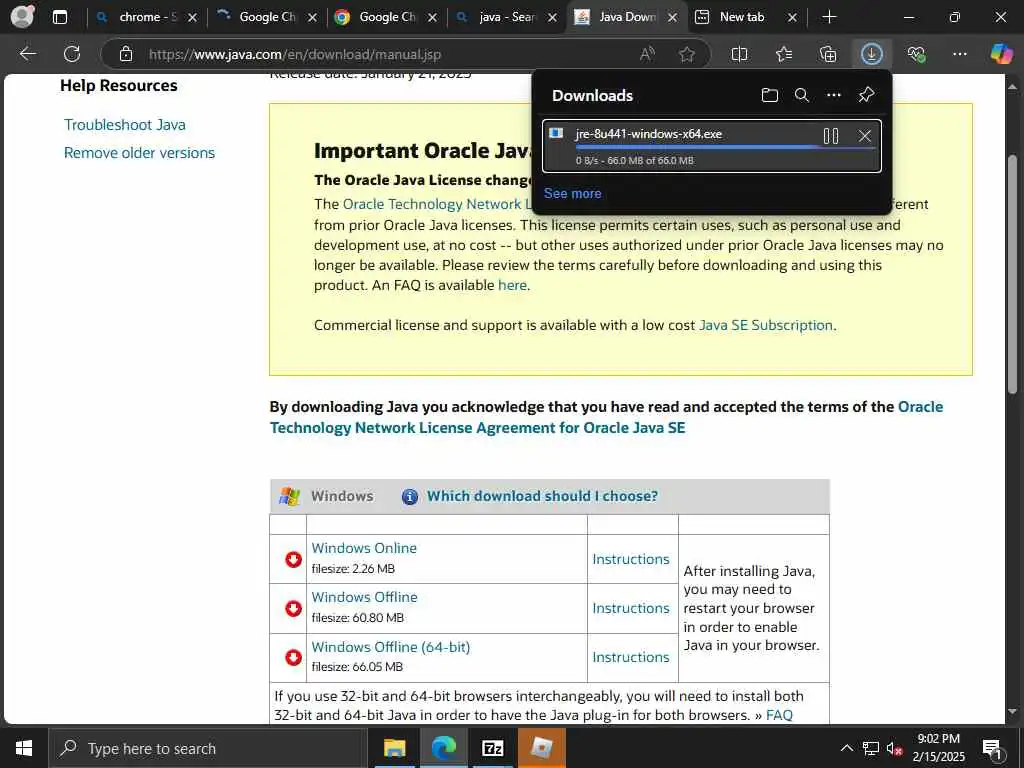Close the java - Search tab
This screenshot has height=768, width=1024.
(552, 18)
